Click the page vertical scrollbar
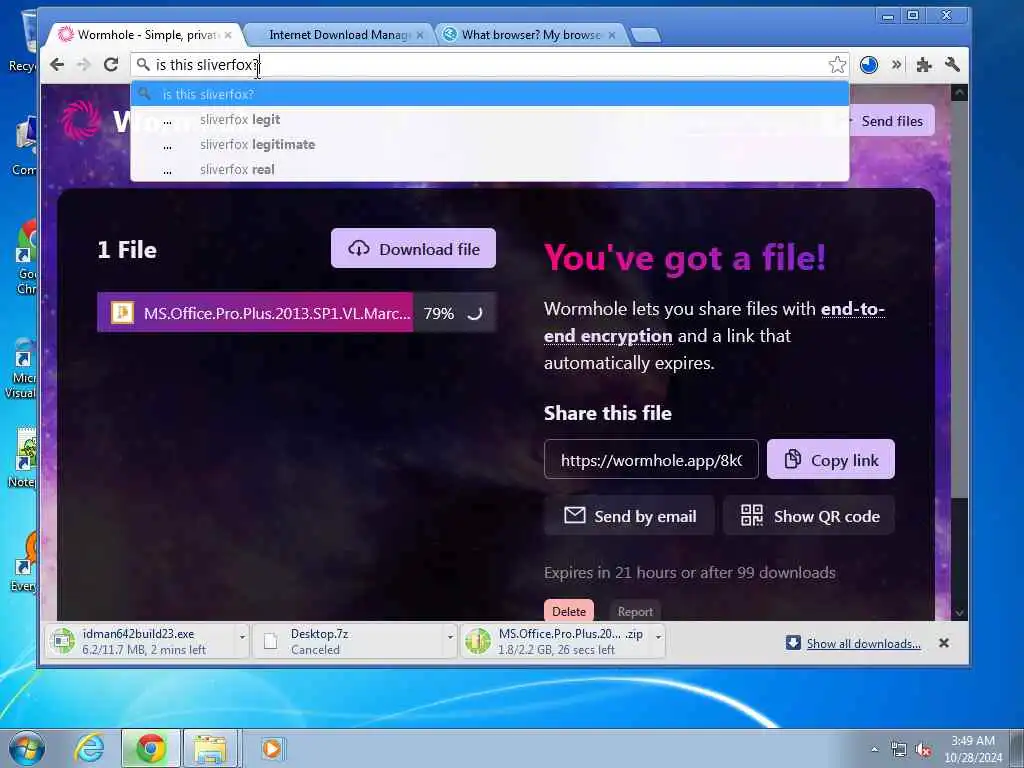 [x=959, y=299]
